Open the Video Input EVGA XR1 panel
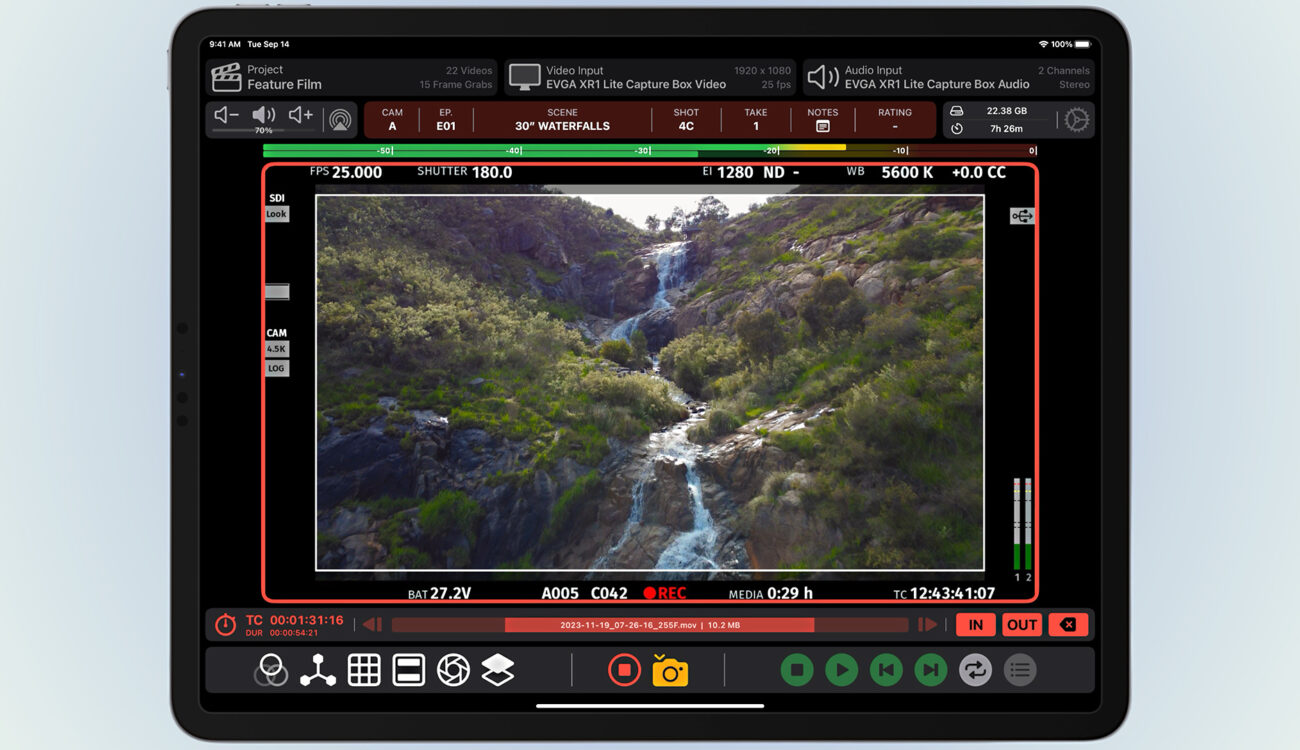Image resolution: width=1300 pixels, height=750 pixels. point(648,76)
